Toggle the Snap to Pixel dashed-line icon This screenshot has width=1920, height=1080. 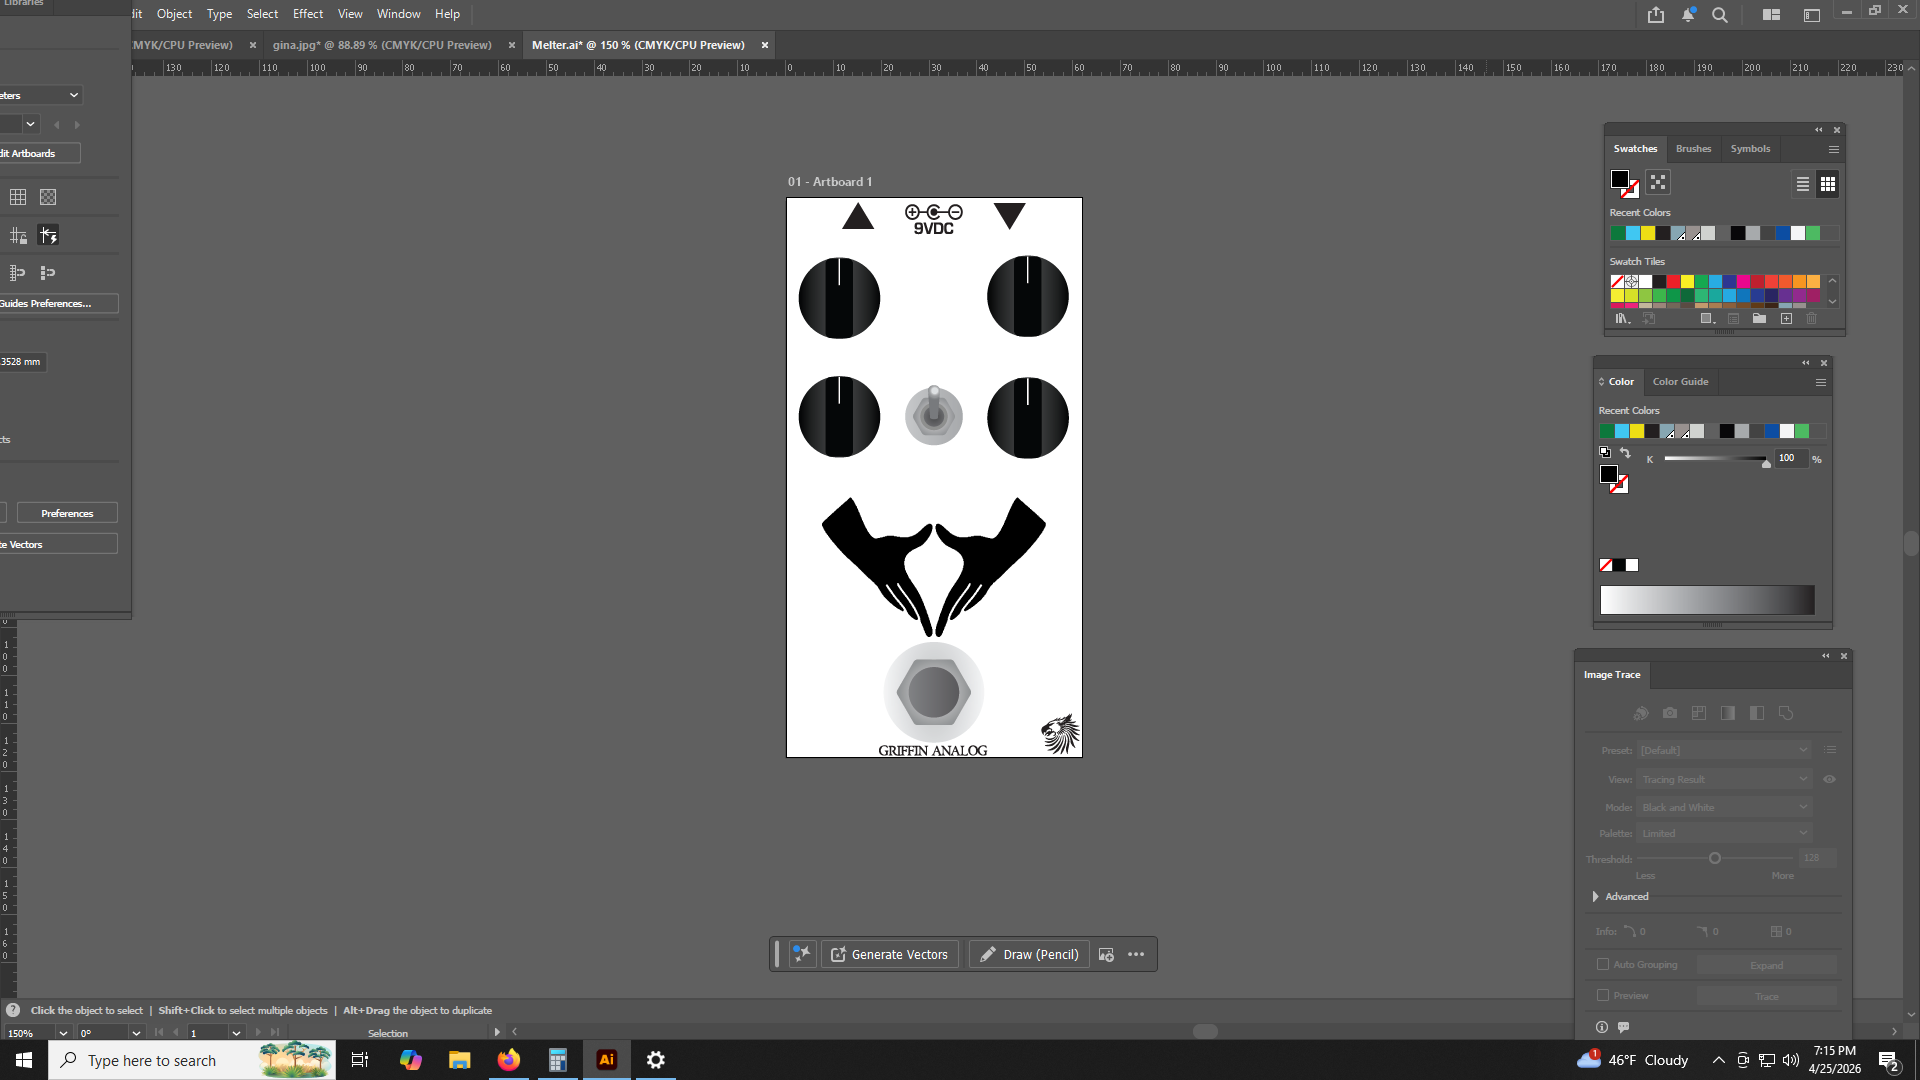click(48, 272)
